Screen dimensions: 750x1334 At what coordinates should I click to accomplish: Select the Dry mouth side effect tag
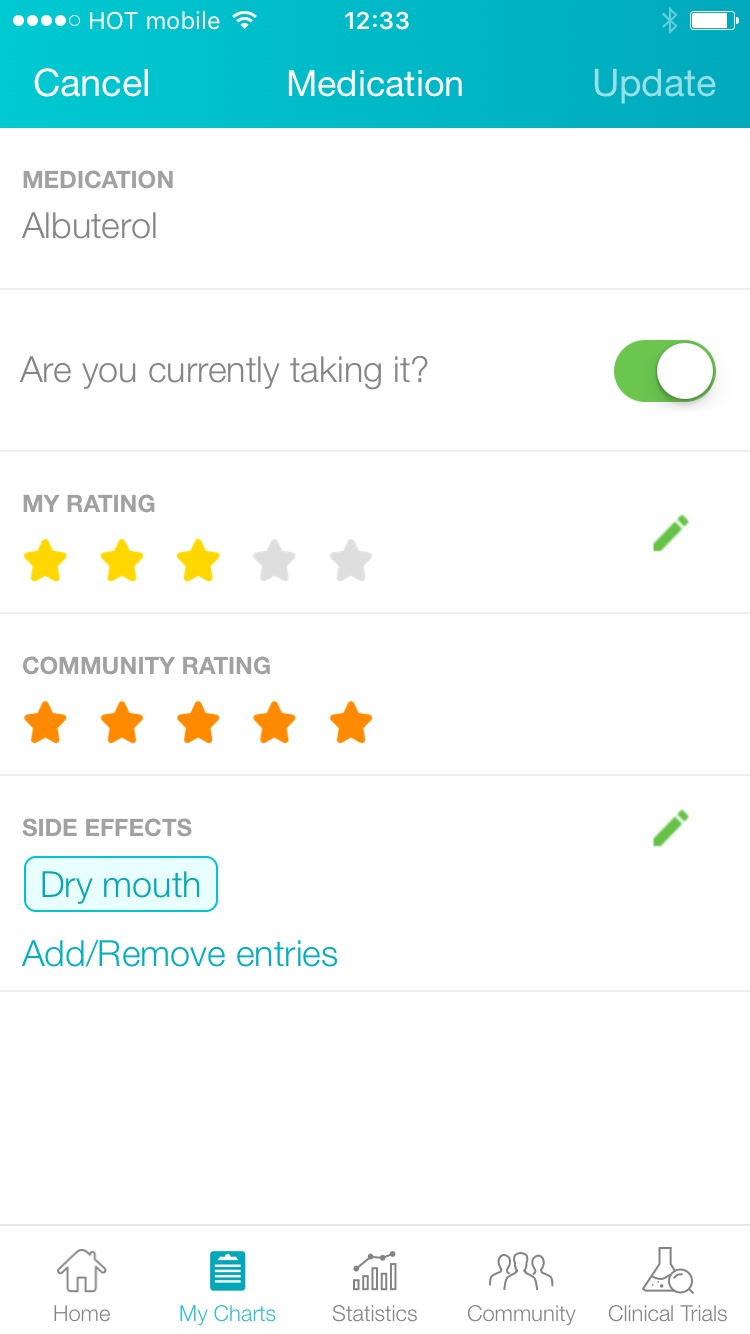pyautogui.click(x=121, y=885)
